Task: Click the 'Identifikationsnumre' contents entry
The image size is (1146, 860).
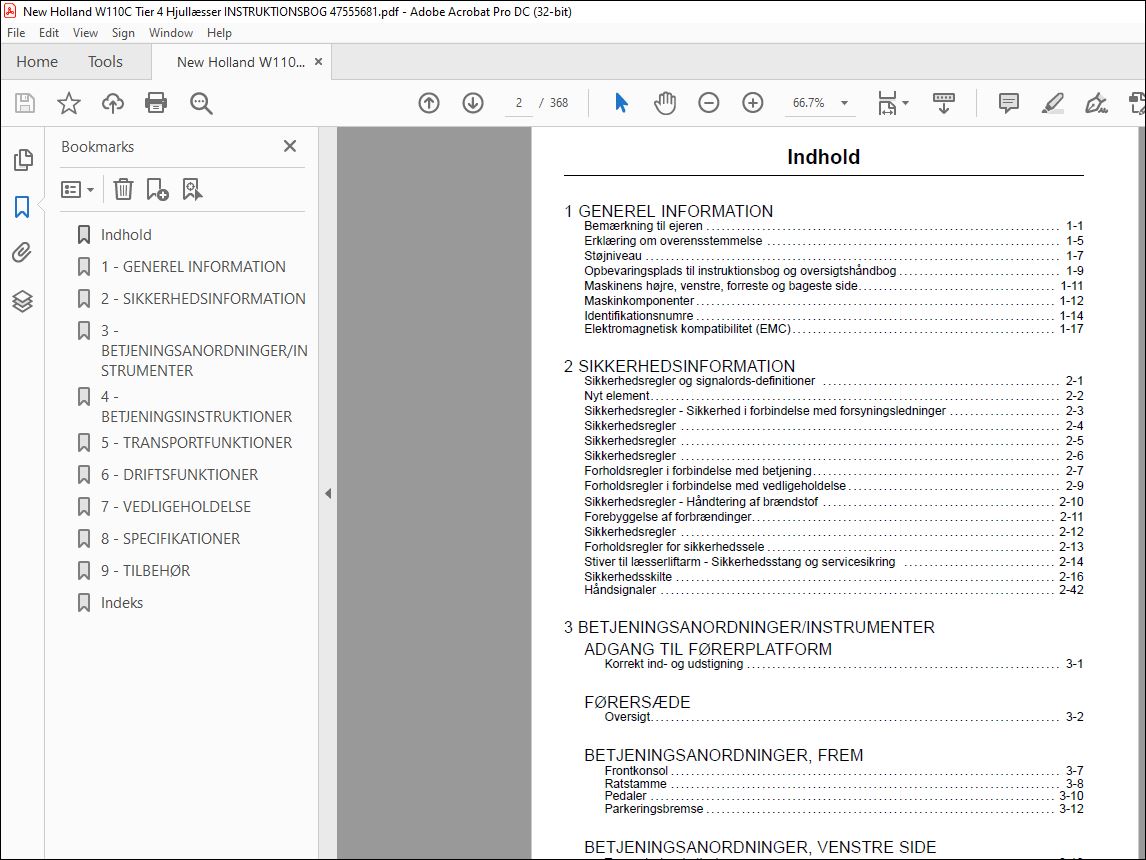Action: click(x=639, y=316)
